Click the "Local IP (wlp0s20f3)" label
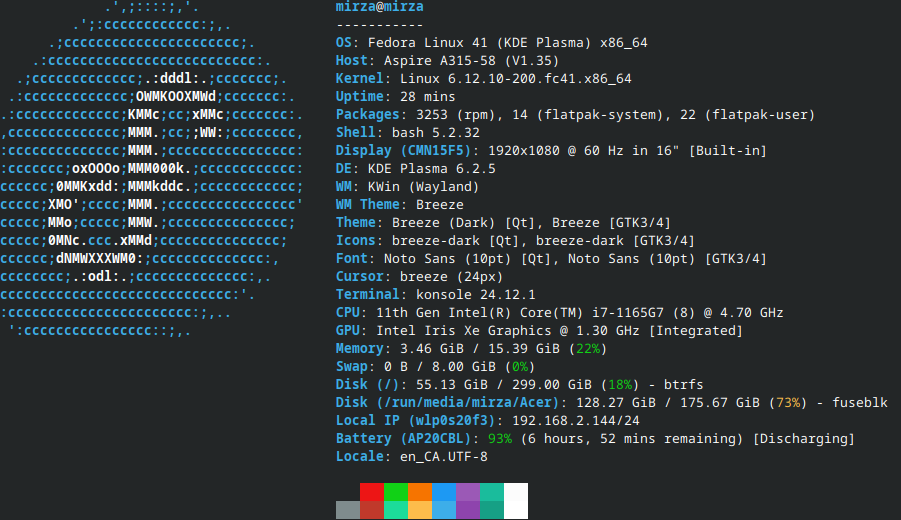 [415, 421]
